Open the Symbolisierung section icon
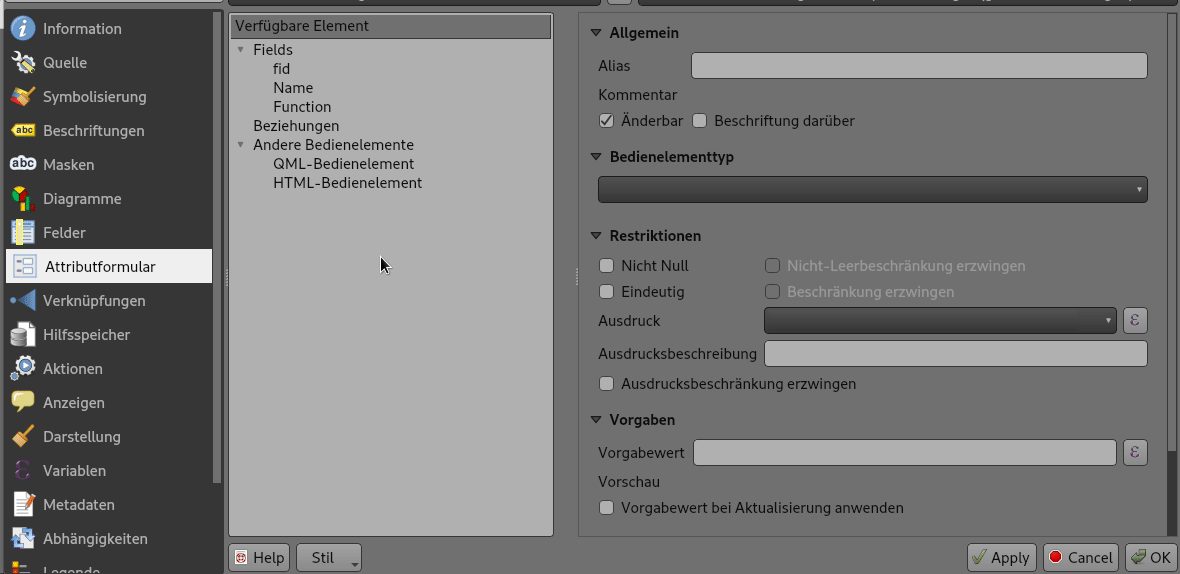 (x=23, y=97)
